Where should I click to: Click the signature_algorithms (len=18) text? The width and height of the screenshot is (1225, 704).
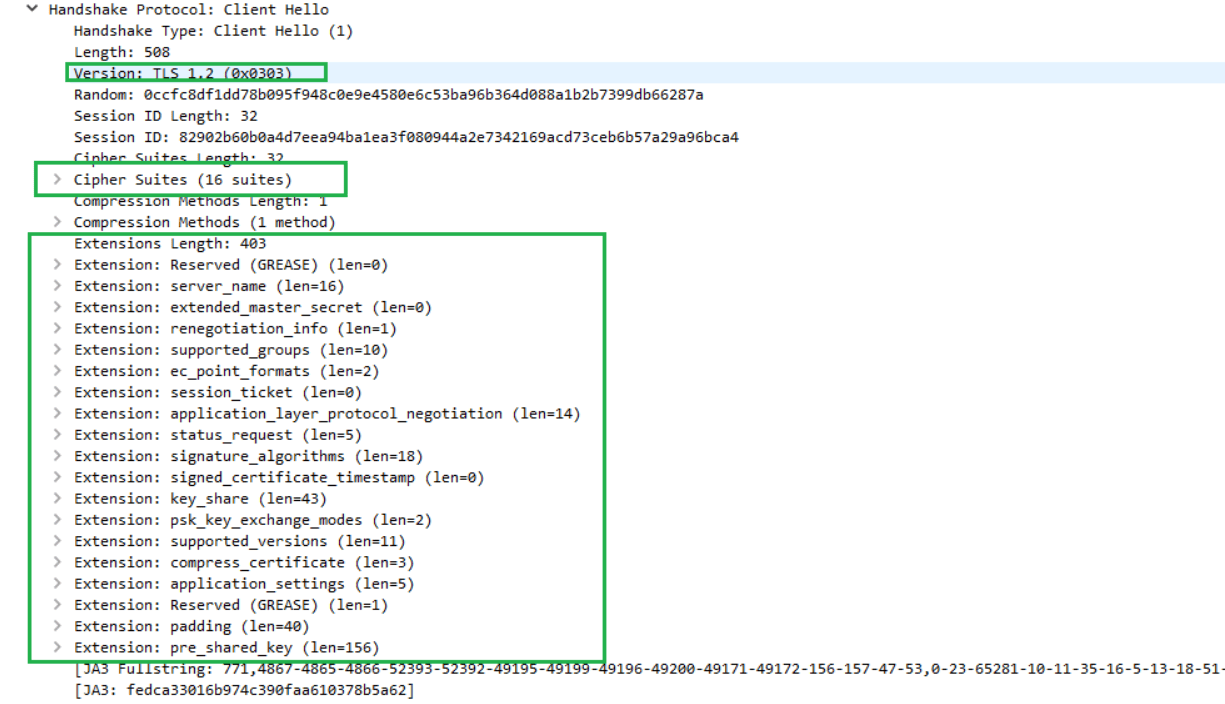(296, 456)
